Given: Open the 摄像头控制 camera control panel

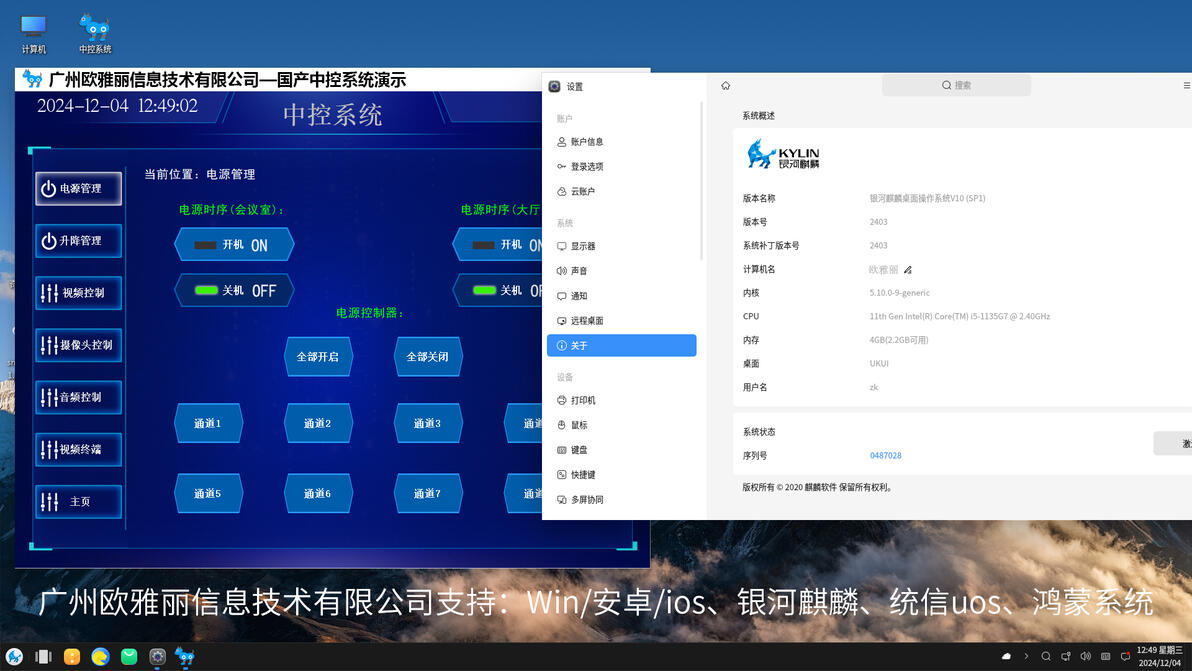Looking at the screenshot, I should (78, 344).
